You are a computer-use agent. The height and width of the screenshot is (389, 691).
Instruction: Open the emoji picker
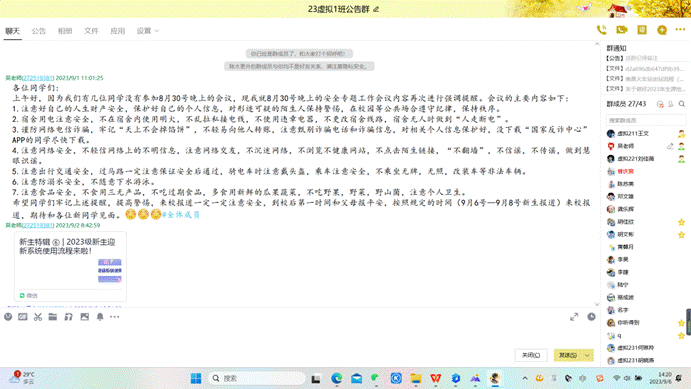(x=8, y=317)
